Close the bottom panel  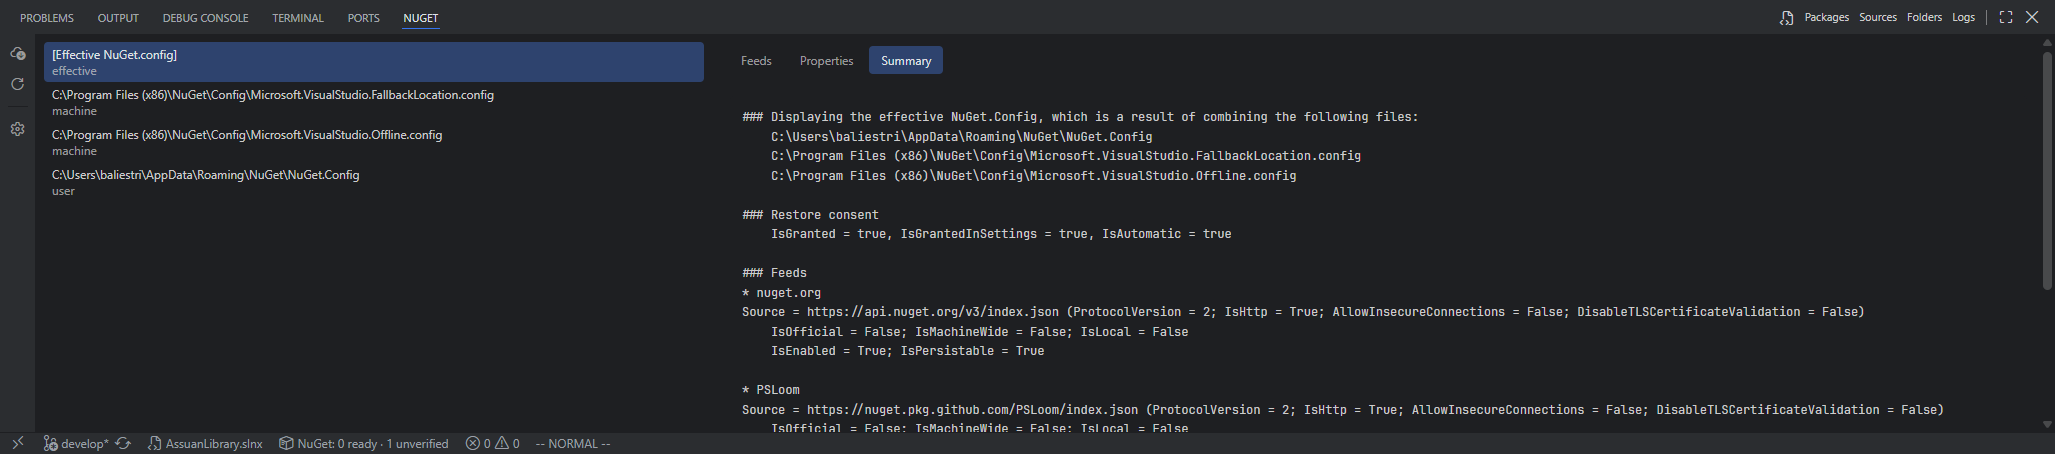(2032, 17)
